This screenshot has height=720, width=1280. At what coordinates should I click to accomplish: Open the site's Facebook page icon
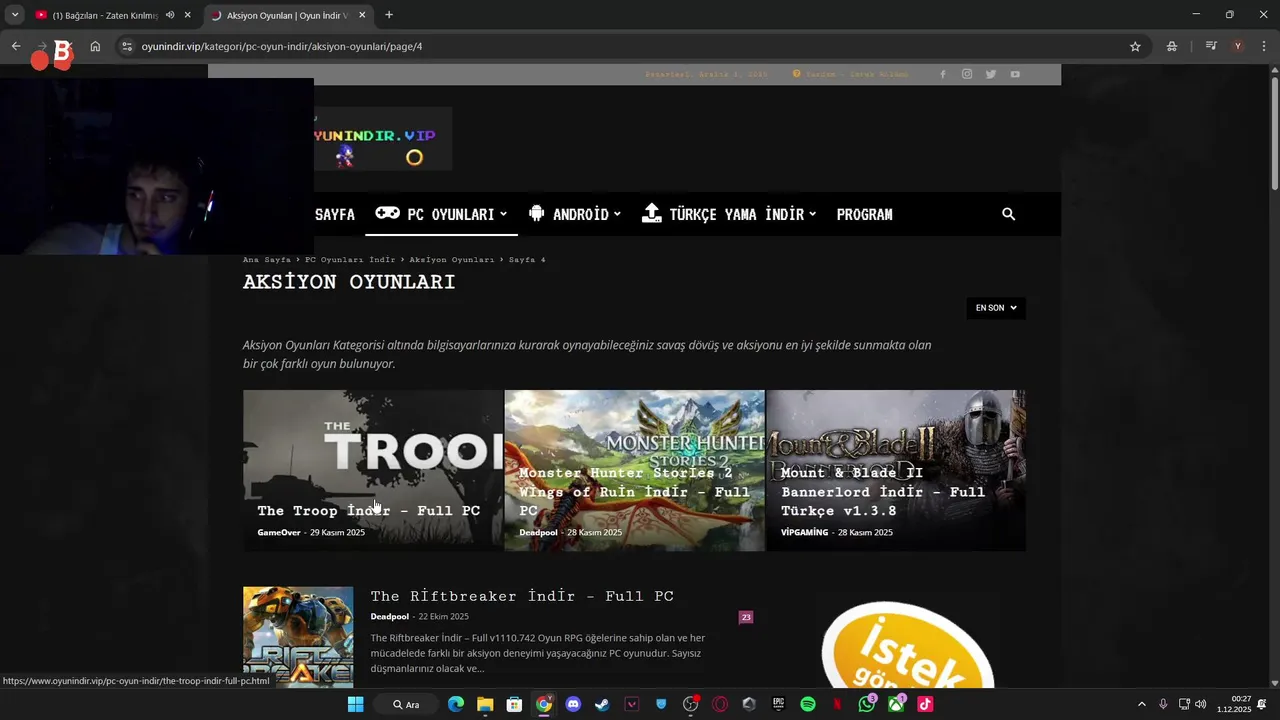point(942,74)
